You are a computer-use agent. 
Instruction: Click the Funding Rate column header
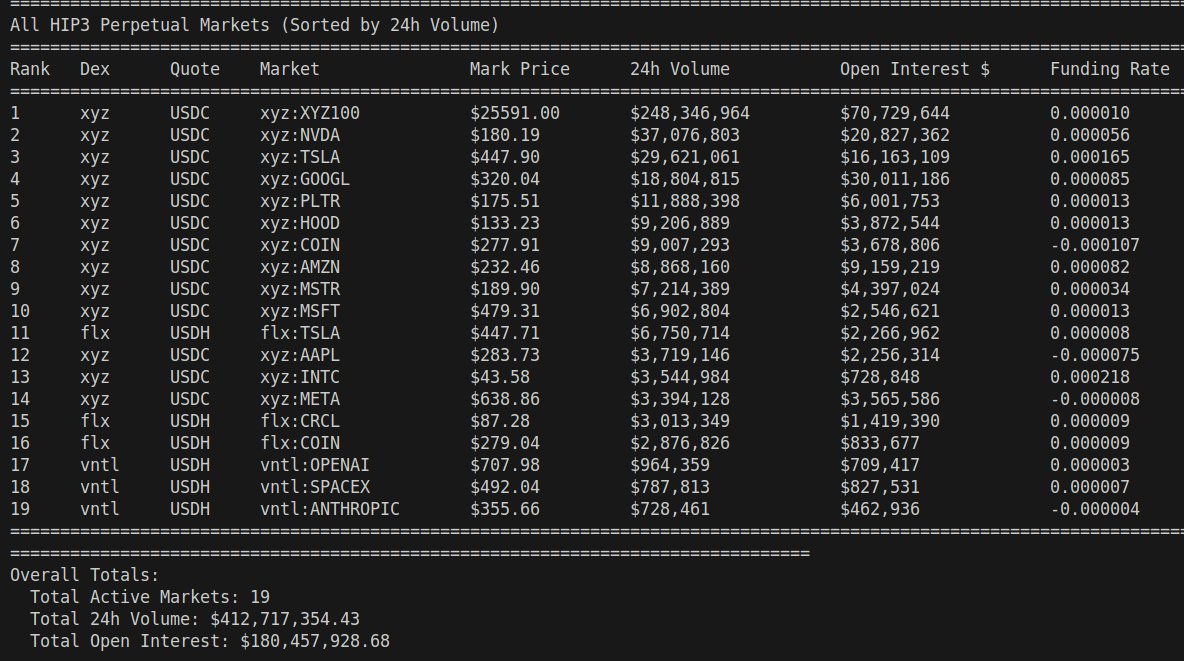click(x=1109, y=69)
